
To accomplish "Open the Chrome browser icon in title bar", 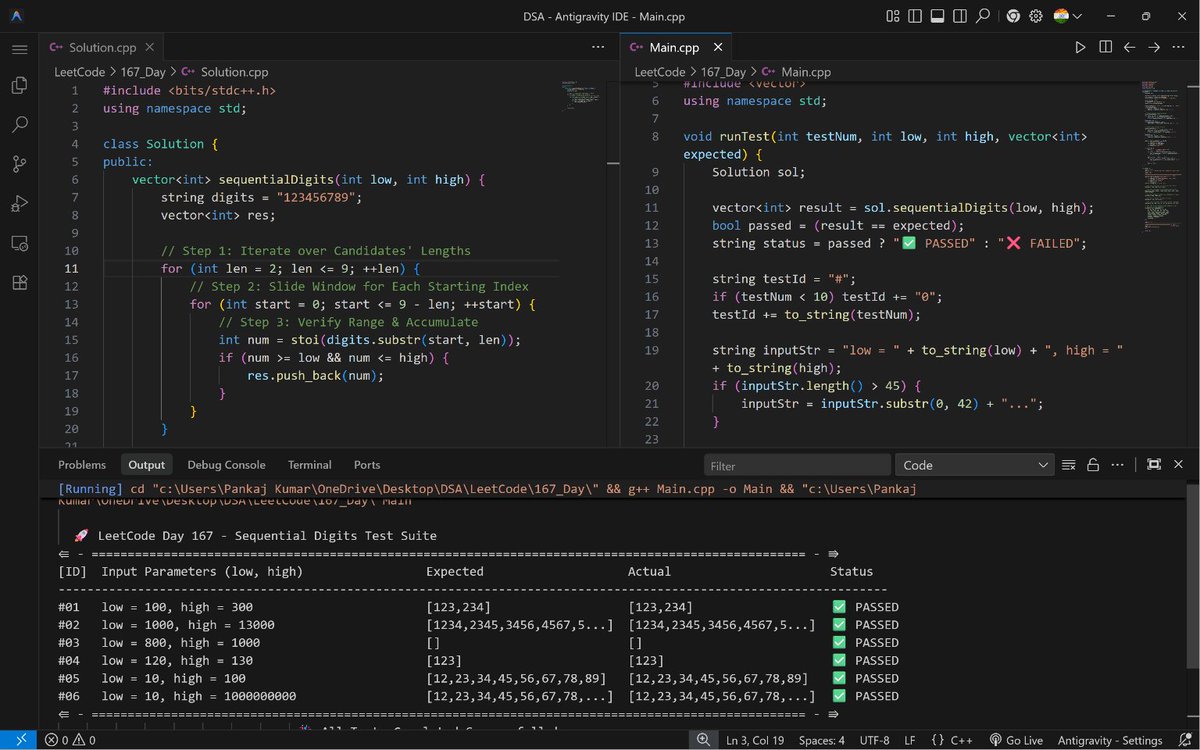I will (1013, 16).
